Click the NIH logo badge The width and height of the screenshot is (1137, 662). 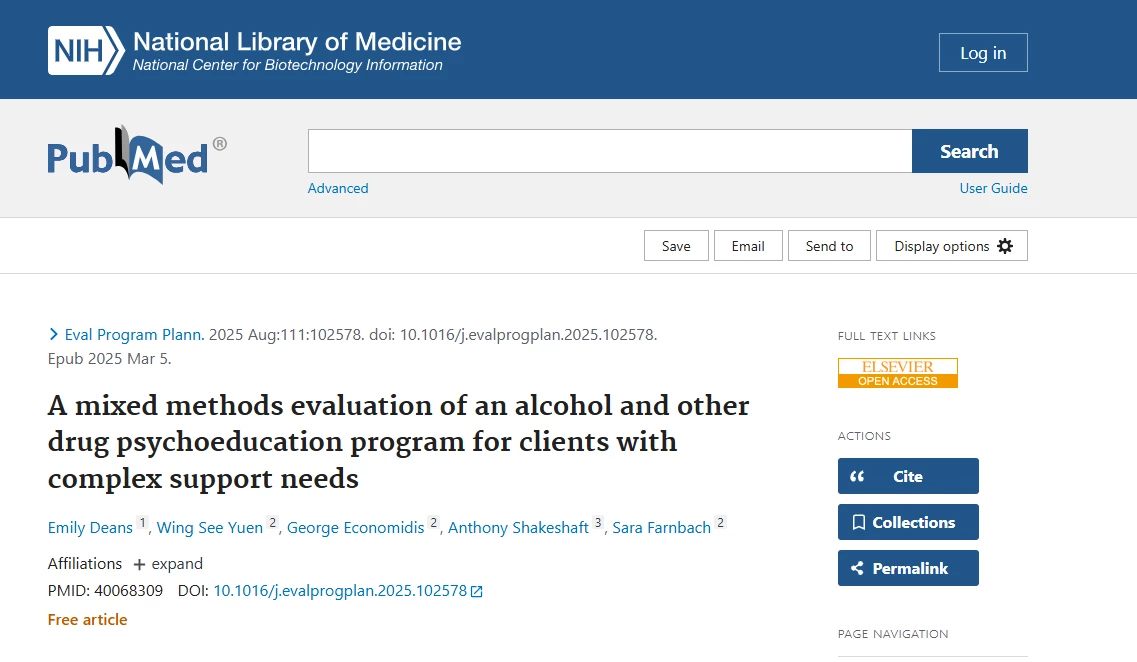click(x=86, y=51)
